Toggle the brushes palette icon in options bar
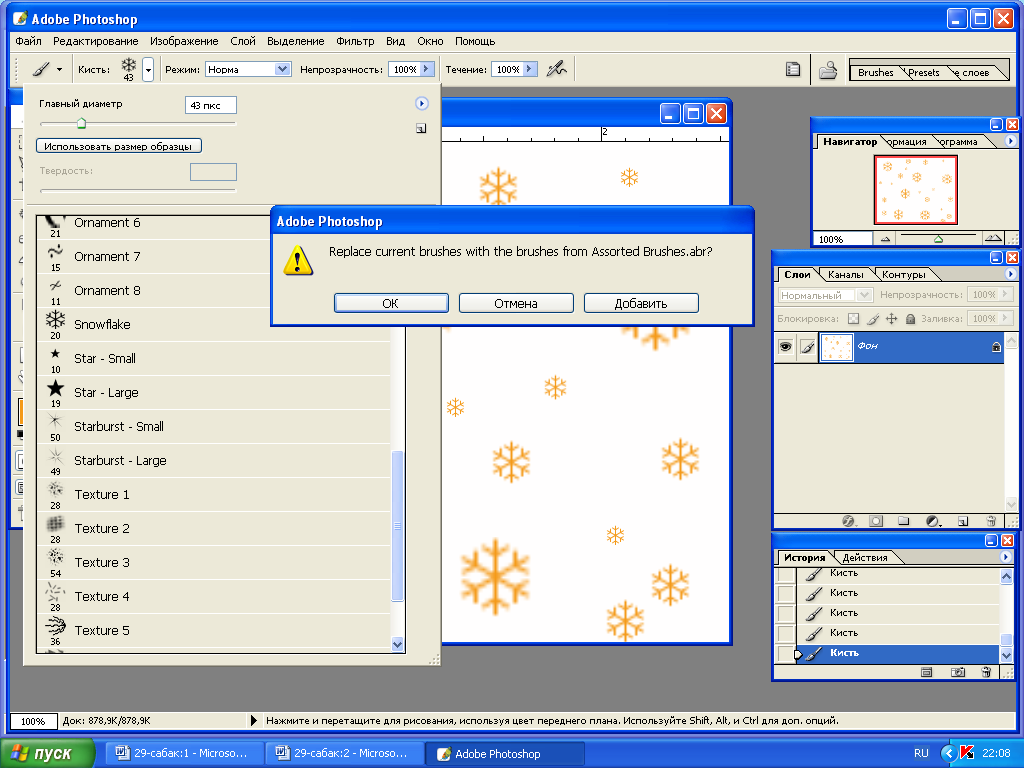The height and width of the screenshot is (768, 1024). tap(793, 69)
